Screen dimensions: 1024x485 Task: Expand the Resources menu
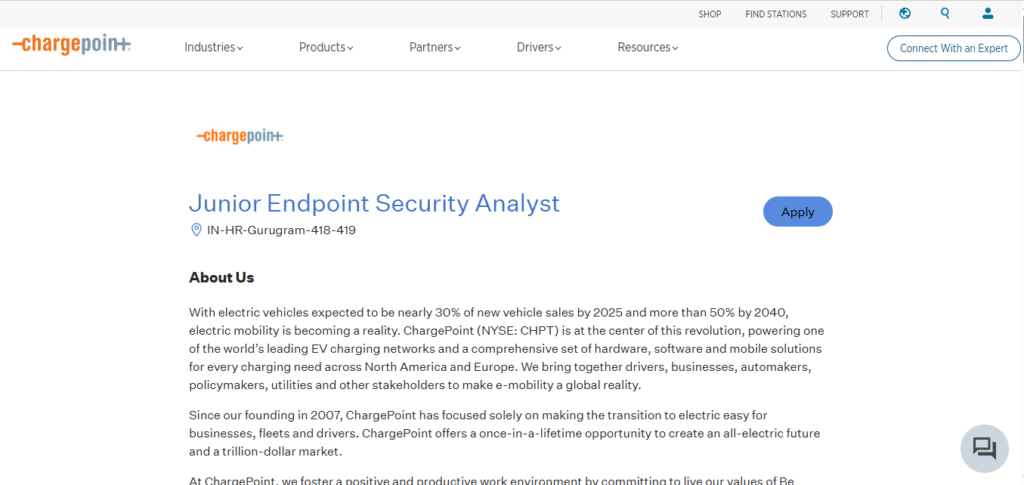tap(648, 48)
